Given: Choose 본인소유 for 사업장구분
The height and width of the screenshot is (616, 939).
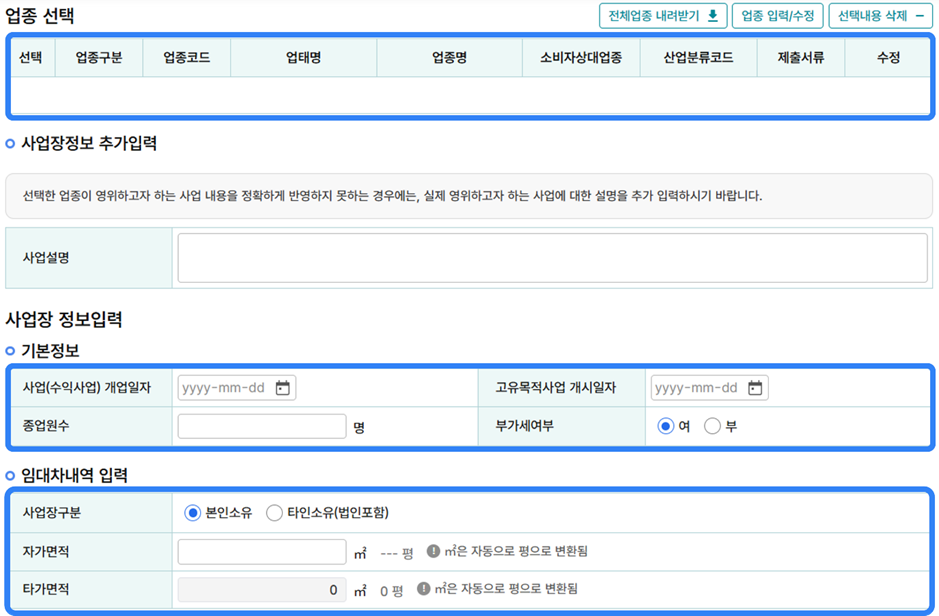Looking at the screenshot, I should pos(193,513).
